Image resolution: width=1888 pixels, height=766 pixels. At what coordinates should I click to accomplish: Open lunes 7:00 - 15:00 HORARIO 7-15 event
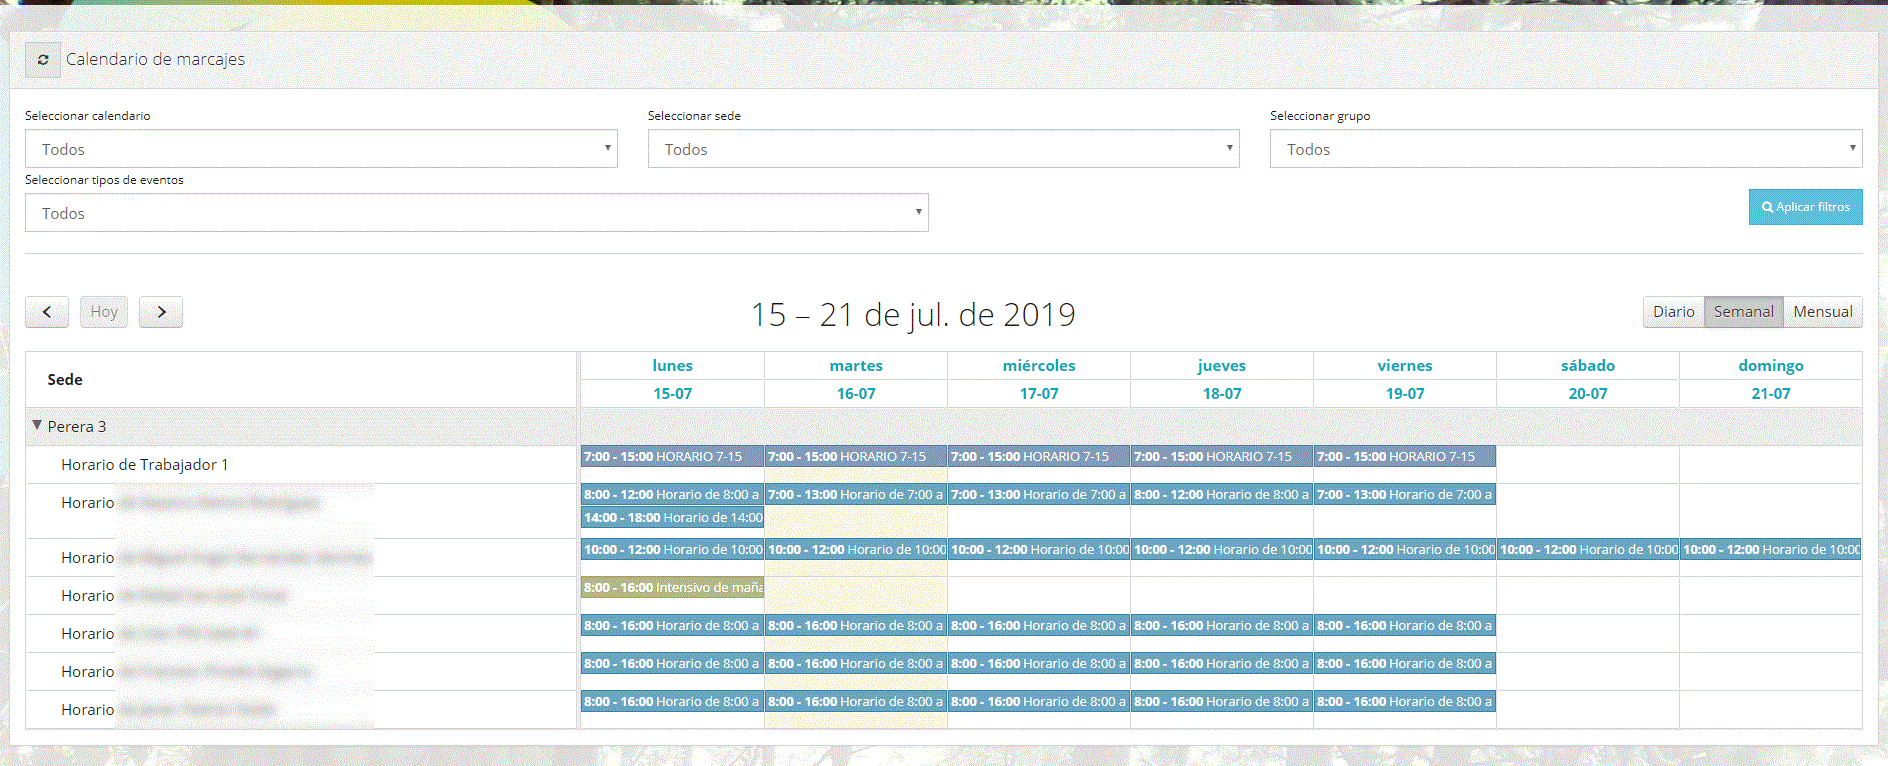(672, 457)
